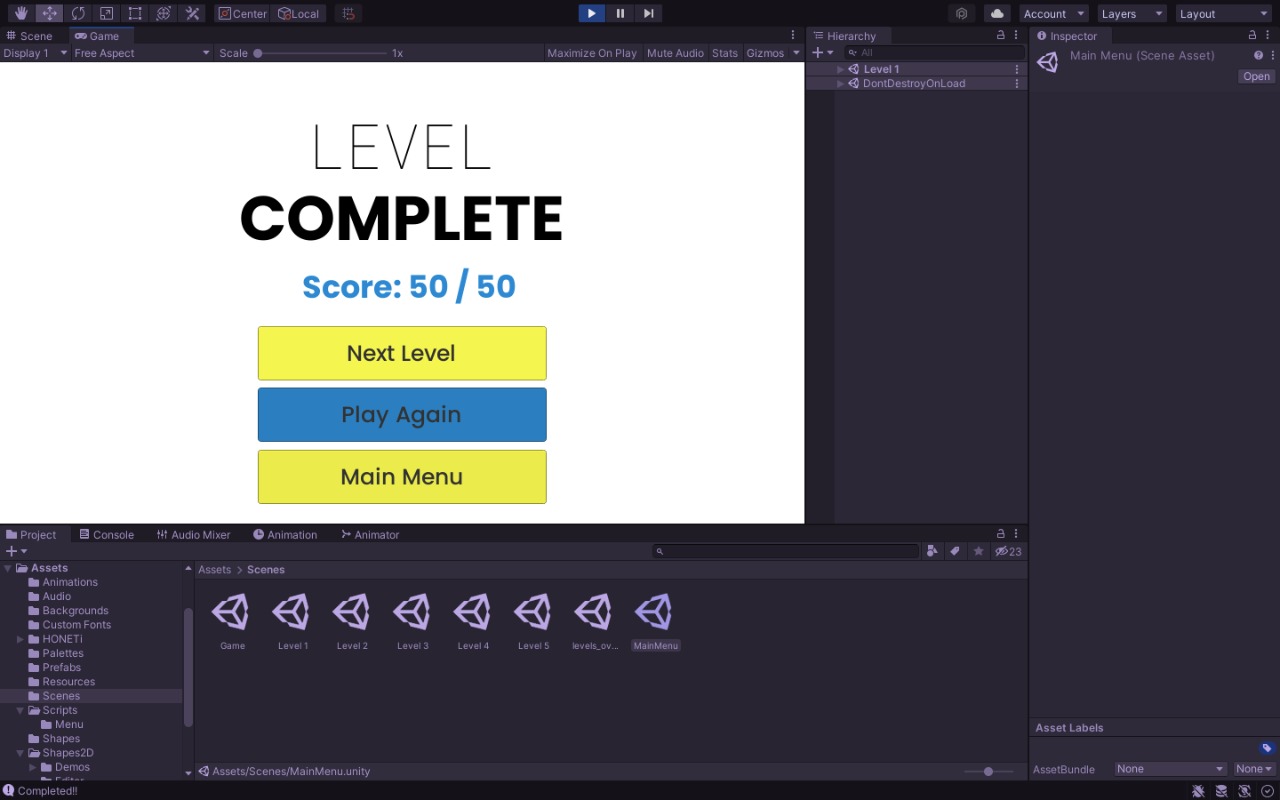Click the Step forward one frame button

point(649,13)
